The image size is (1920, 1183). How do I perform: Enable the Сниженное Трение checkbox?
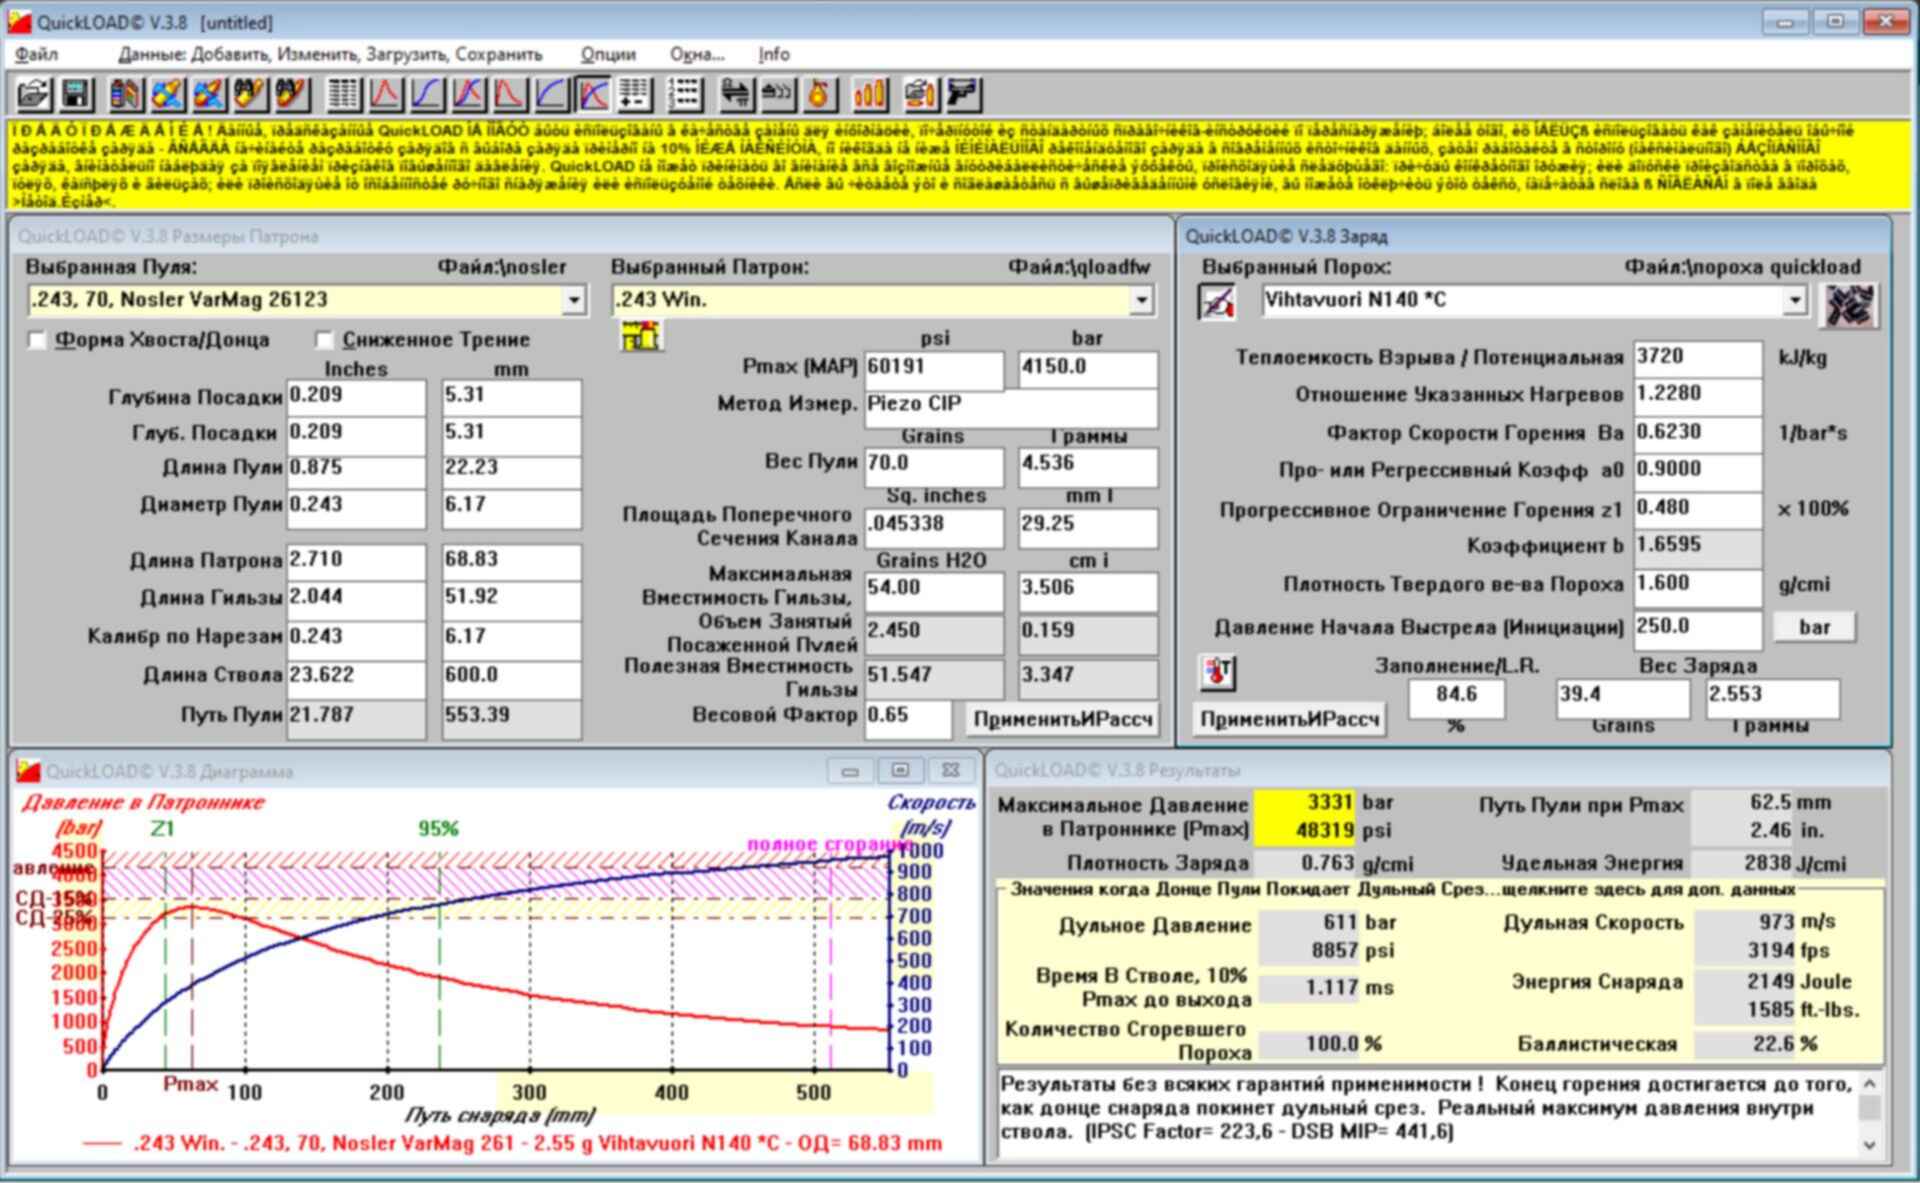[x=324, y=340]
